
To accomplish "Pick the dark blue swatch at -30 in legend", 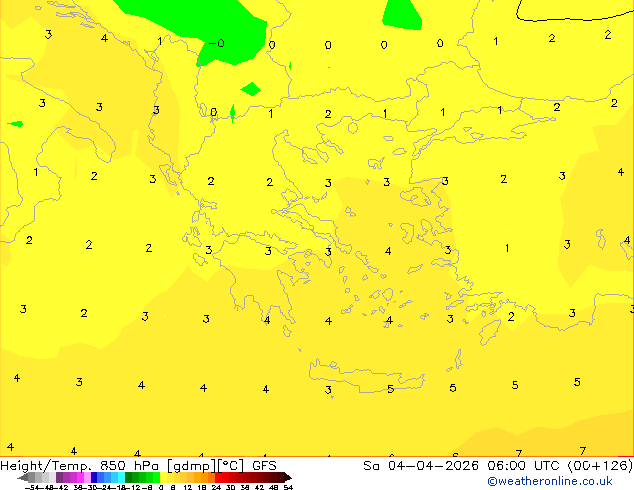I will coord(94,477).
